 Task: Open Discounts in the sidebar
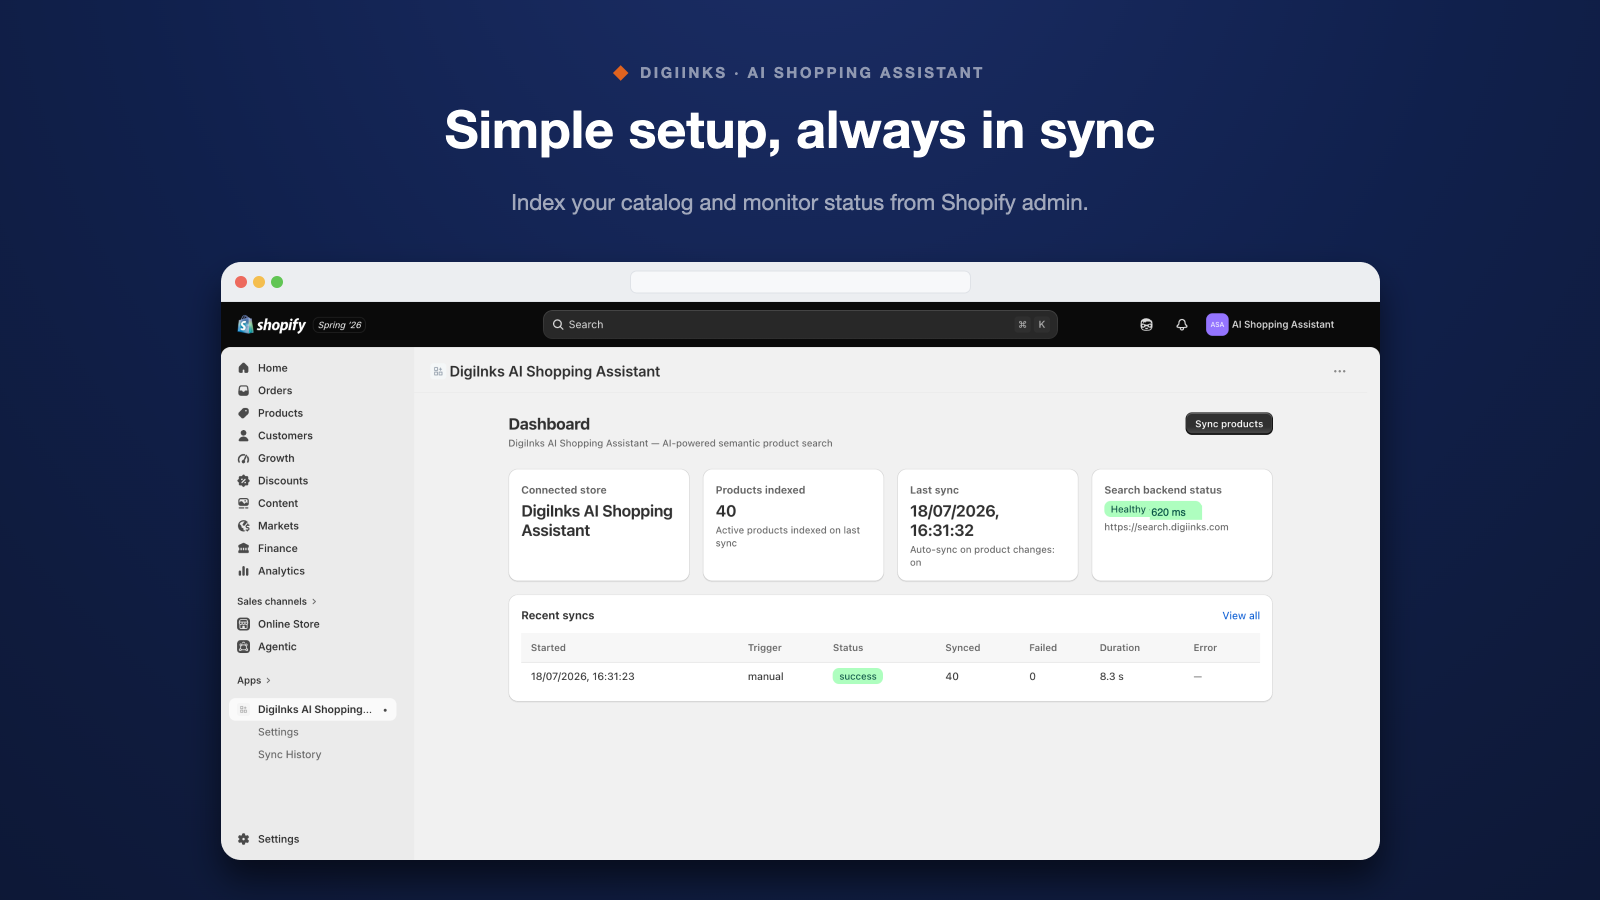tap(283, 481)
